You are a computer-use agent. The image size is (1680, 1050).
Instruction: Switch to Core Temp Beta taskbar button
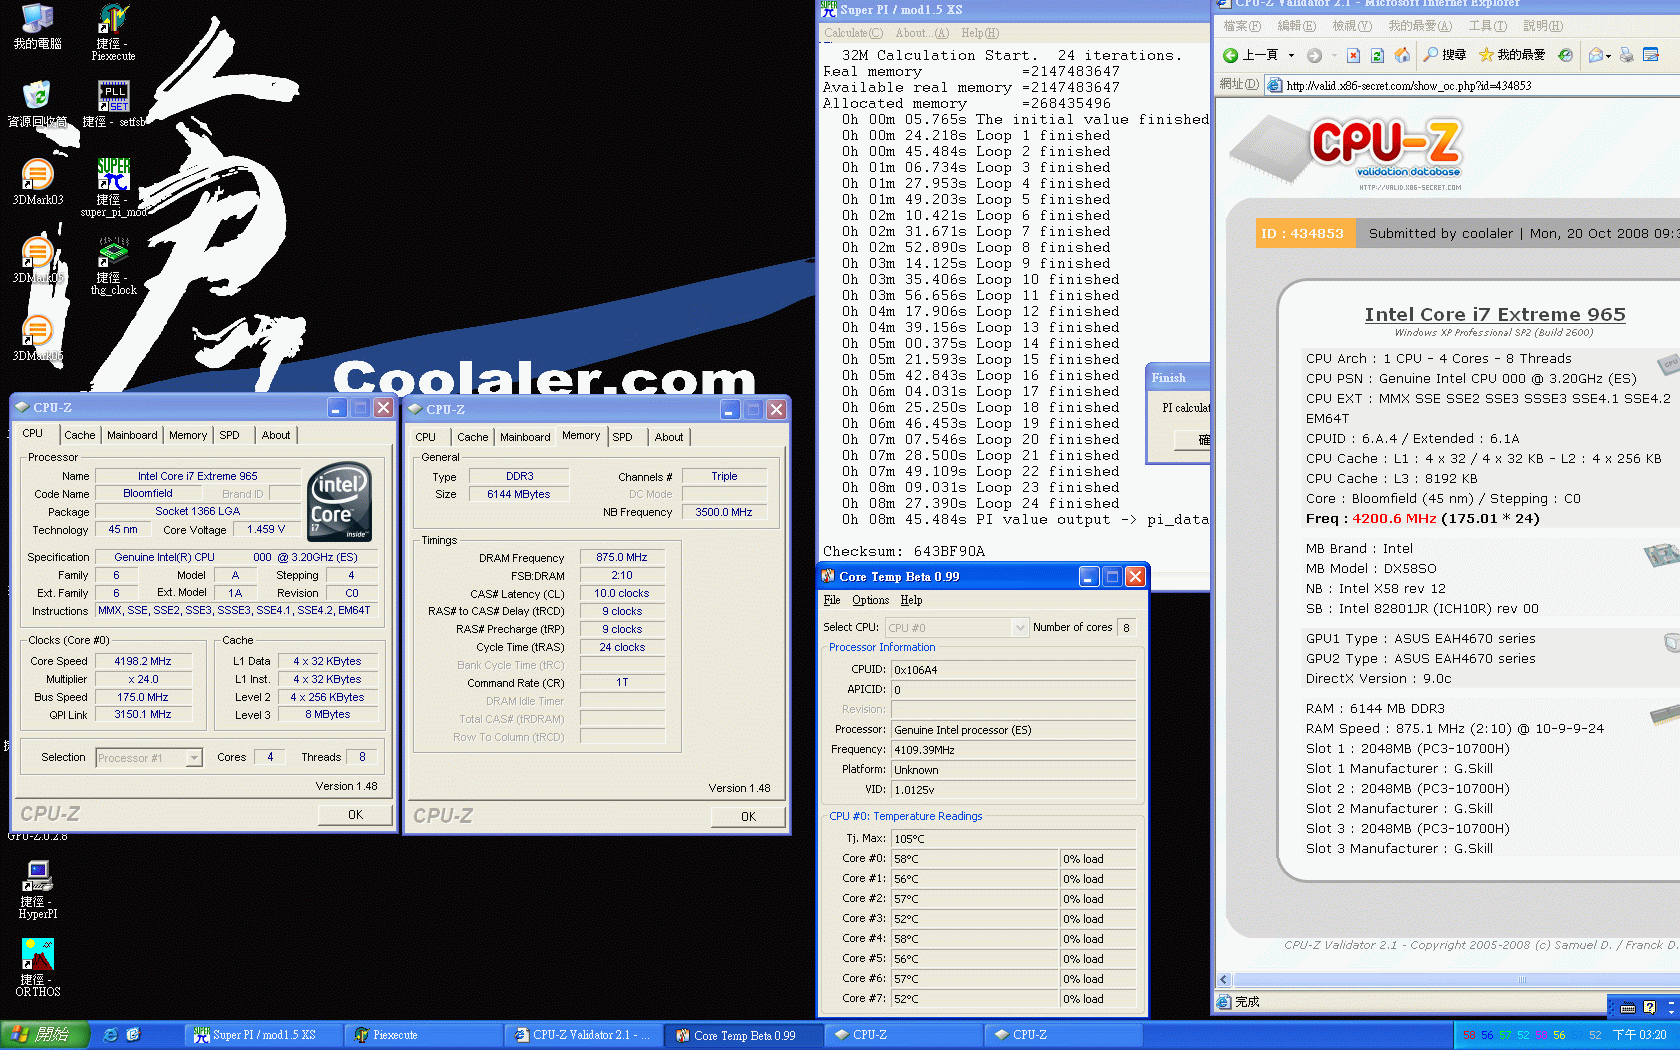(744, 1035)
